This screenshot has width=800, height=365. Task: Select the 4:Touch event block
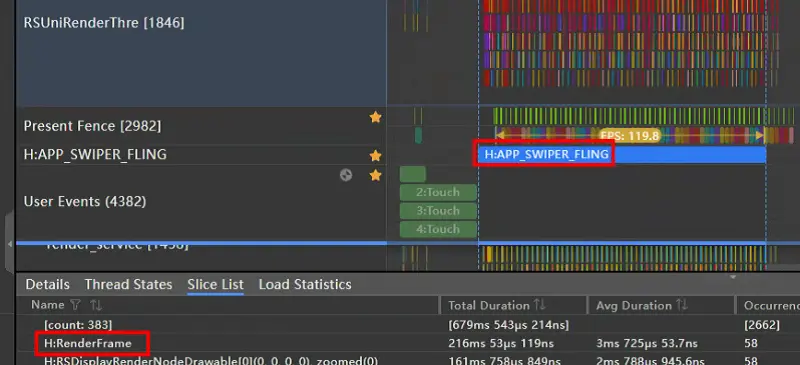coord(438,229)
